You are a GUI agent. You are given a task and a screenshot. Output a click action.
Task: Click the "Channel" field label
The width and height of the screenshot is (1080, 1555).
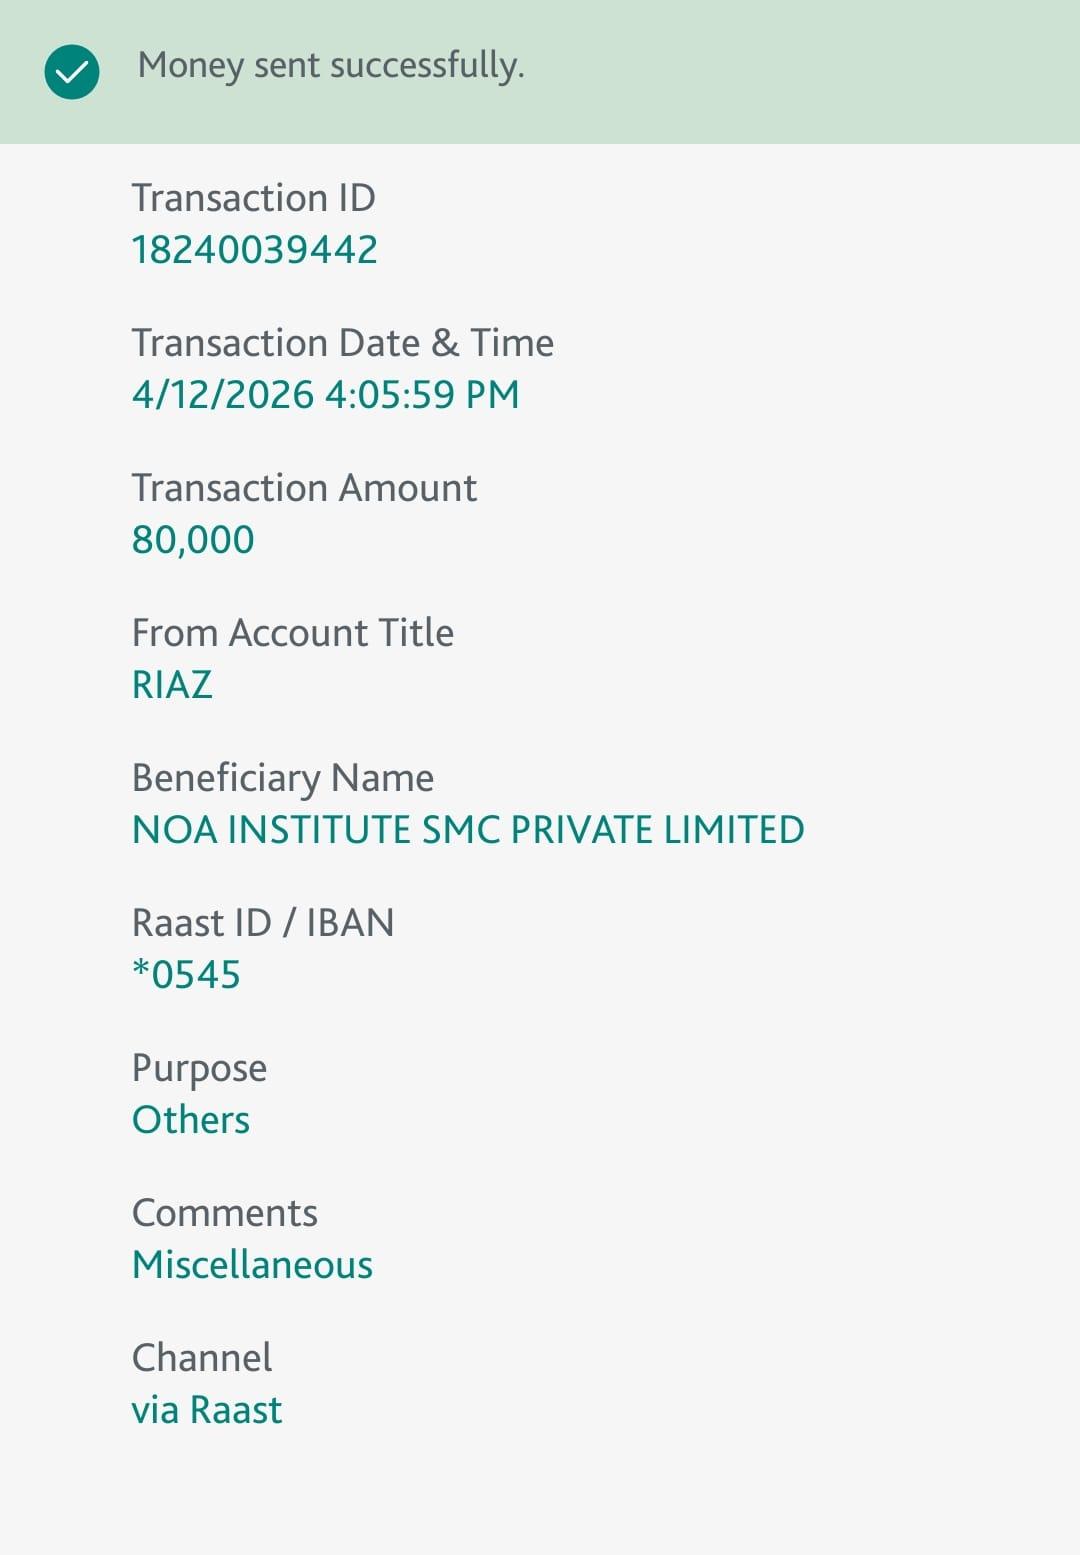click(202, 1358)
